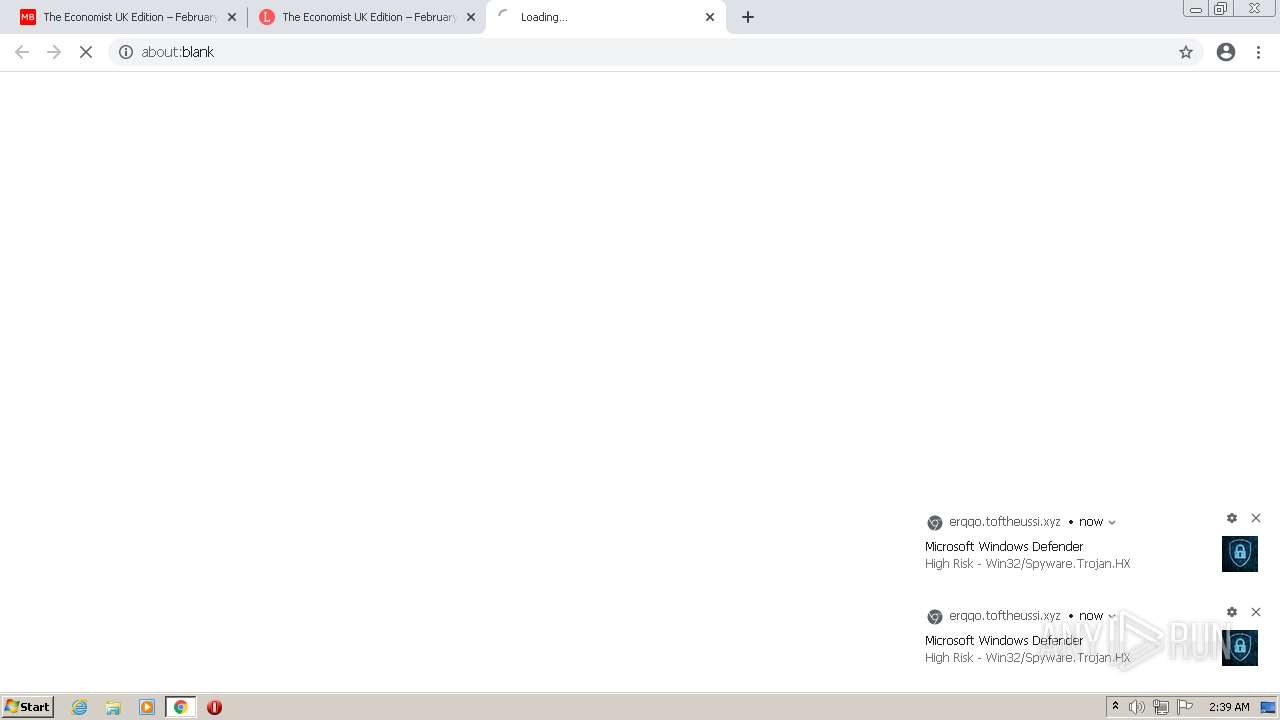Open Action Center flag tray icon
The image size is (1280, 720).
[1185, 707]
